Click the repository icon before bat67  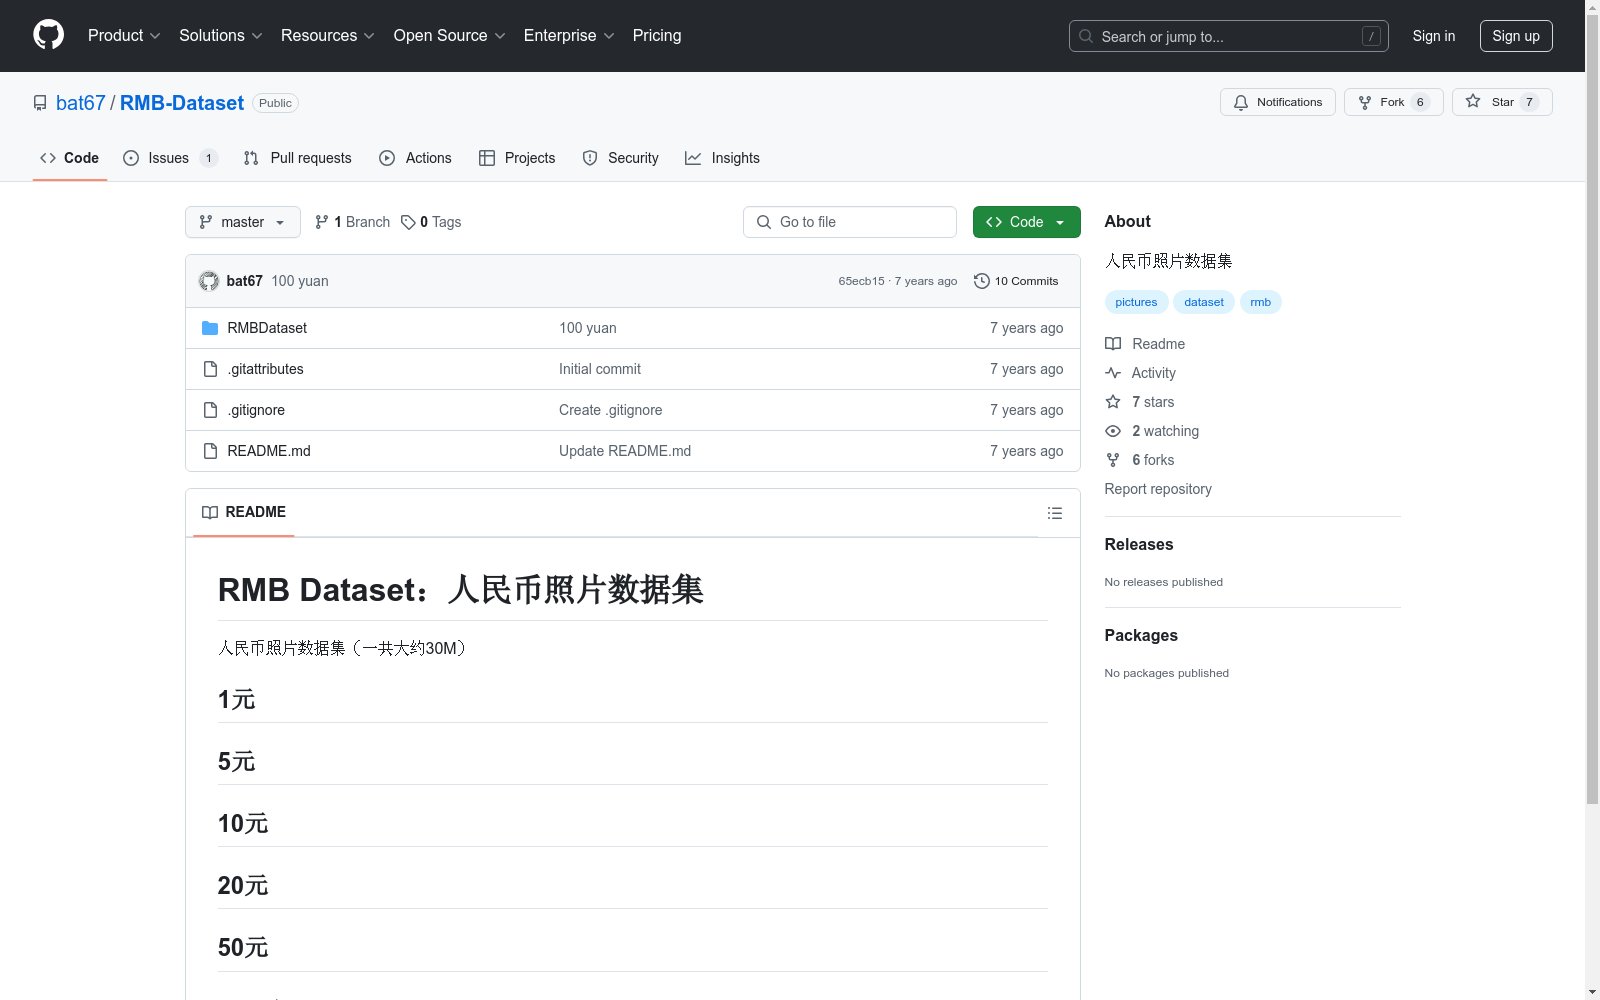pyautogui.click(x=40, y=103)
